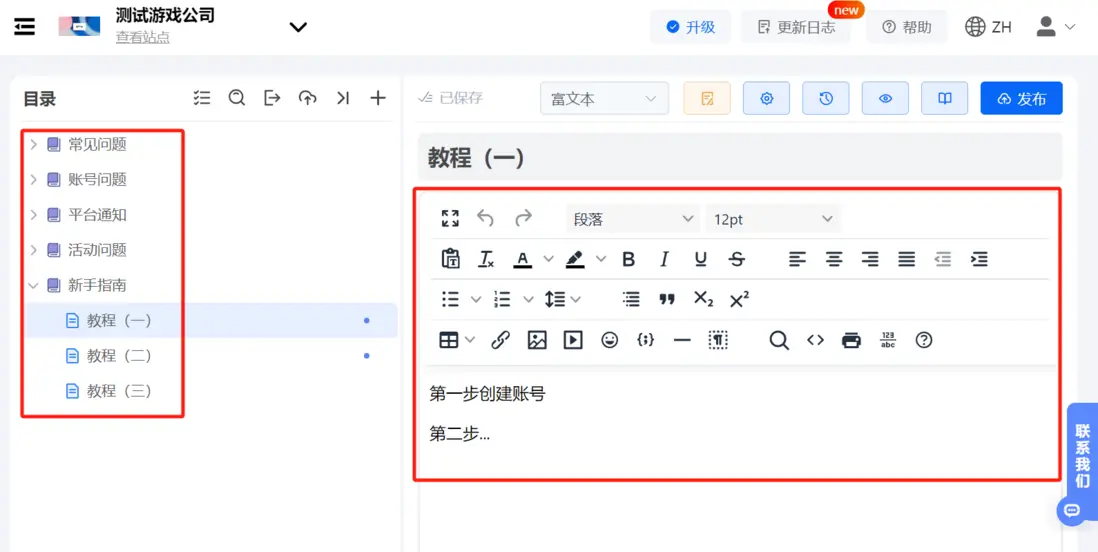Click the orange note edit icon button

(707, 99)
